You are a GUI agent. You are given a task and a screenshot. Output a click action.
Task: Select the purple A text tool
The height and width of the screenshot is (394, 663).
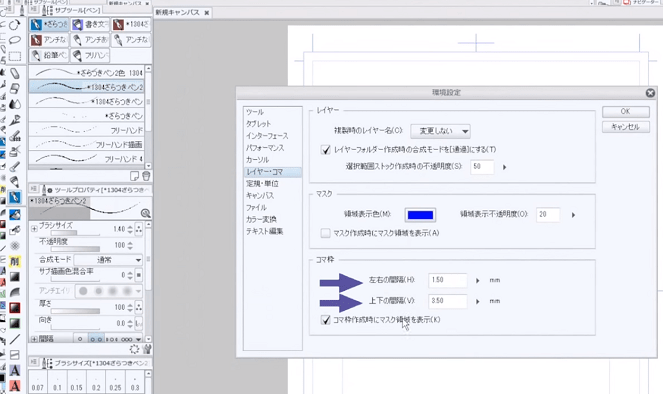tap(15, 371)
